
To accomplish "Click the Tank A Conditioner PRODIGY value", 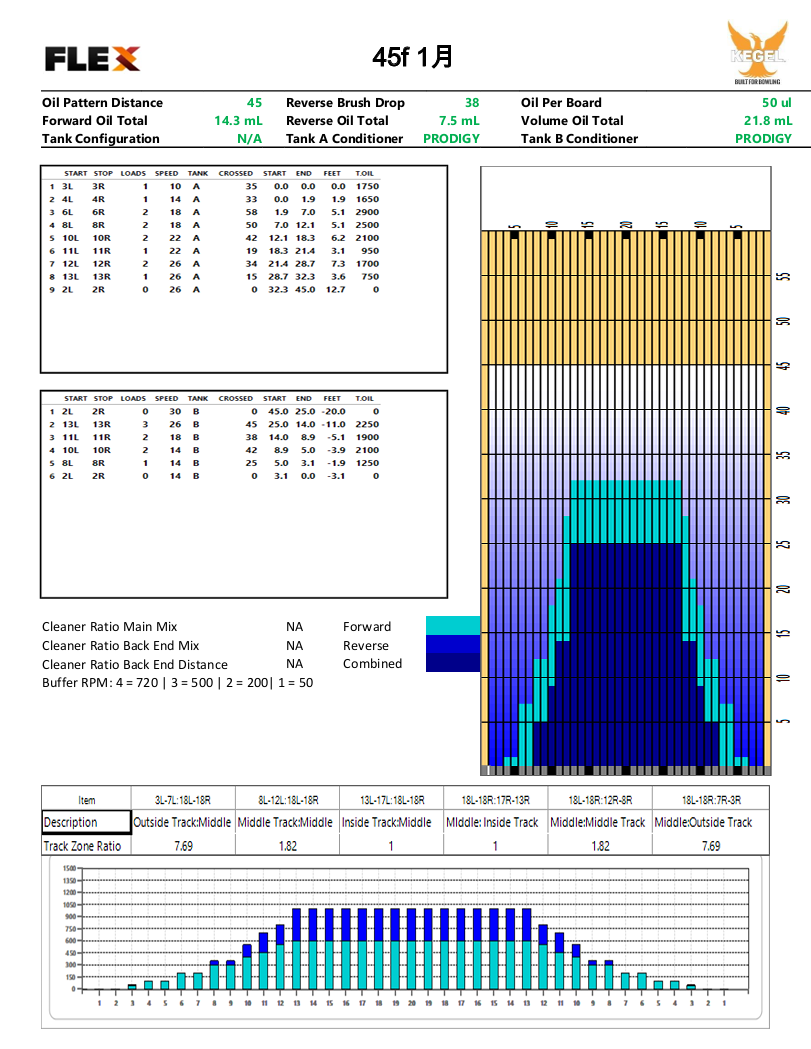I will 451,139.
